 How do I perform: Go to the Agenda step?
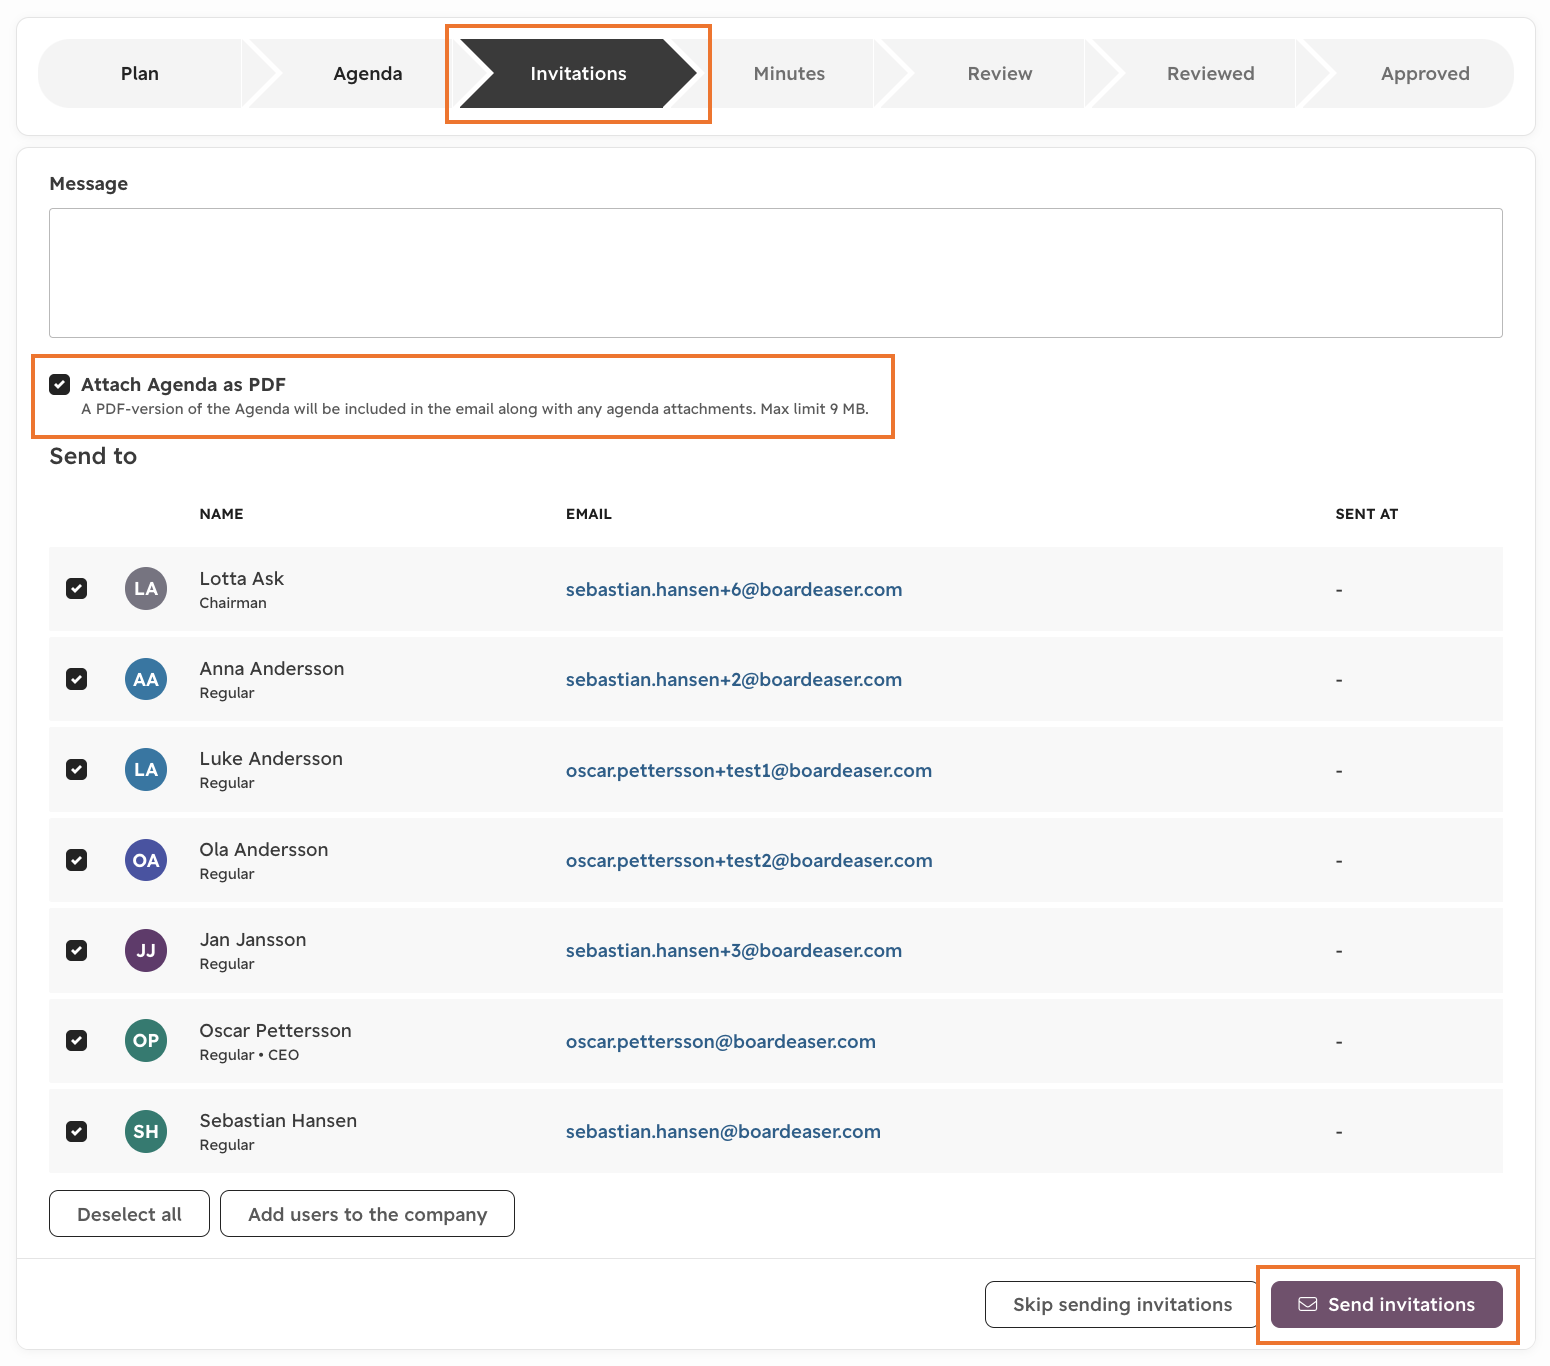pyautogui.click(x=367, y=73)
